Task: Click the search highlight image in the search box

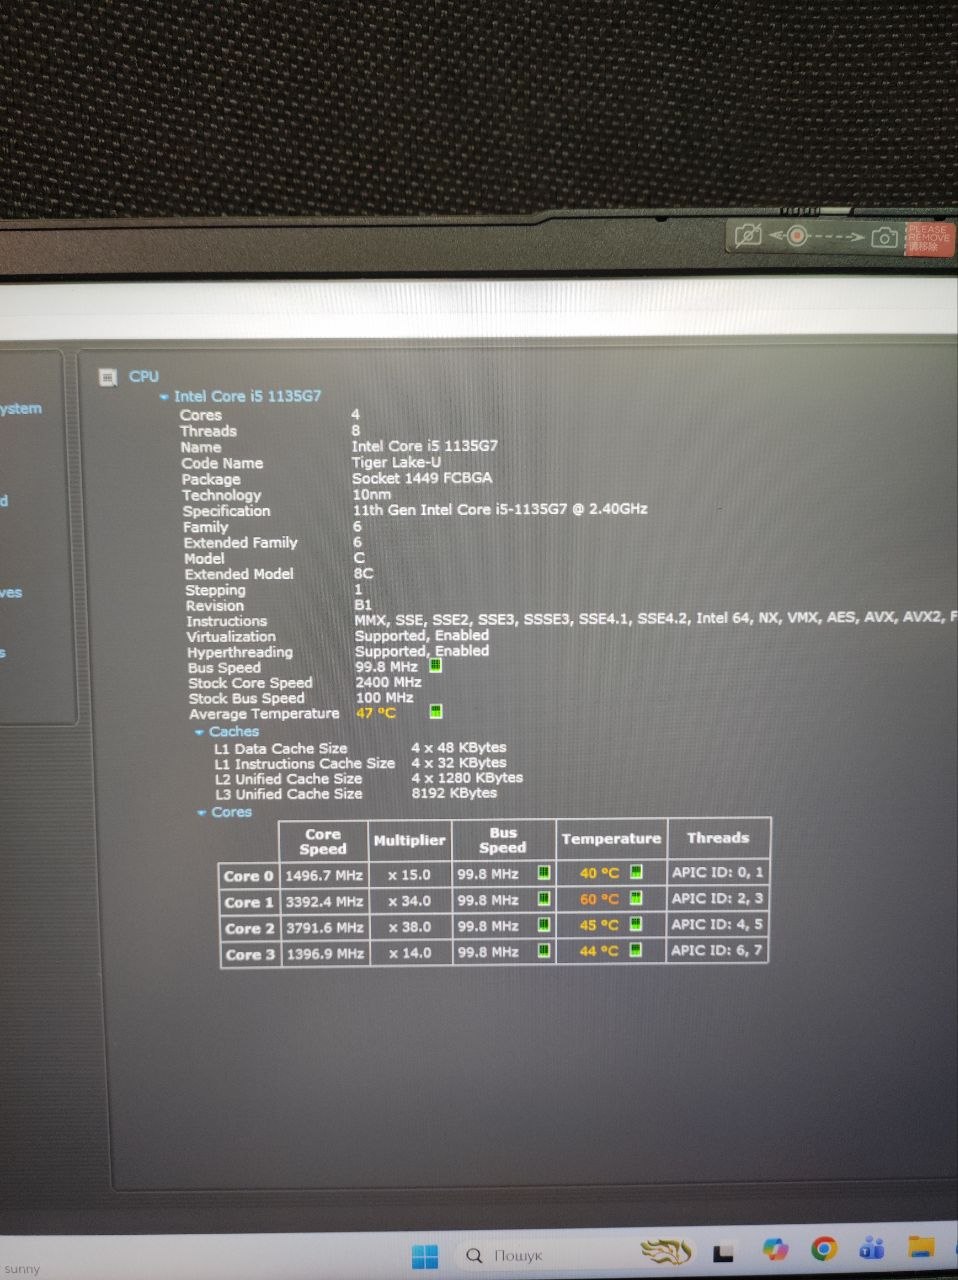Action: click(x=667, y=1252)
